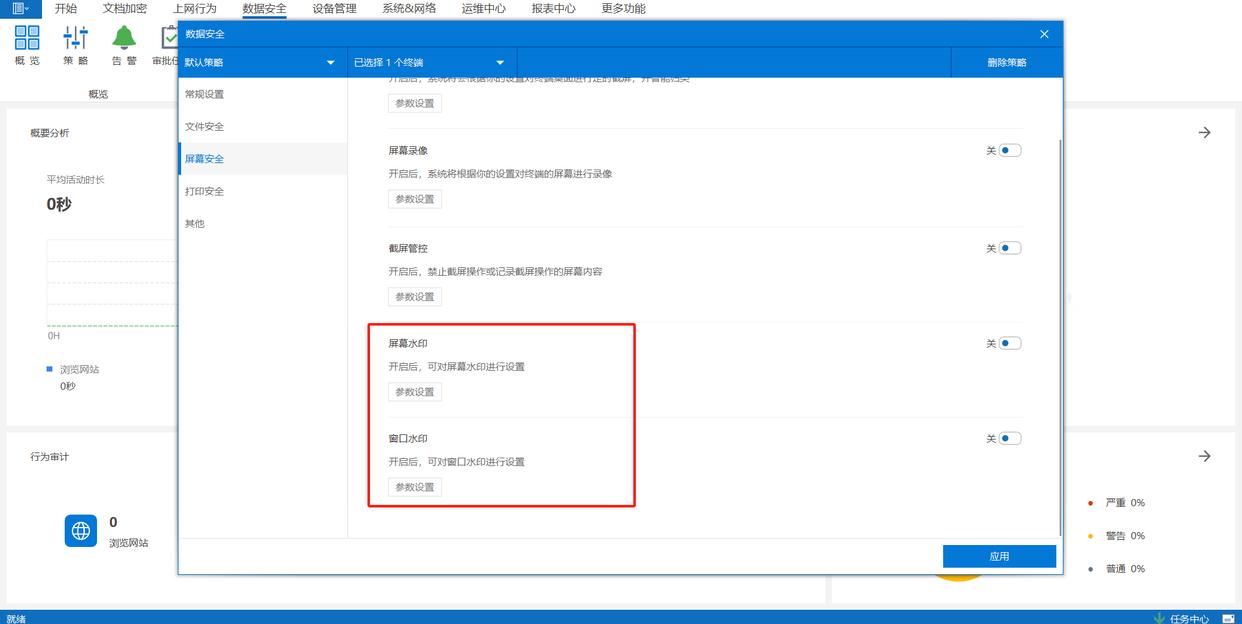The width and height of the screenshot is (1242, 624).
Task: Open the 报表中心 menu tab
Action: [x=553, y=8]
